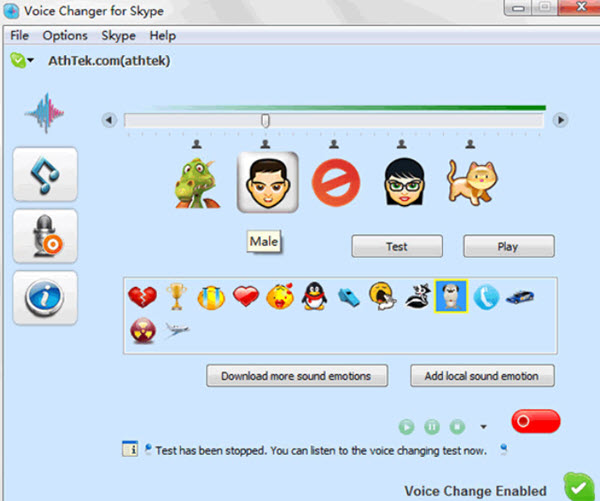Play the airplane sound emotion

click(x=176, y=329)
